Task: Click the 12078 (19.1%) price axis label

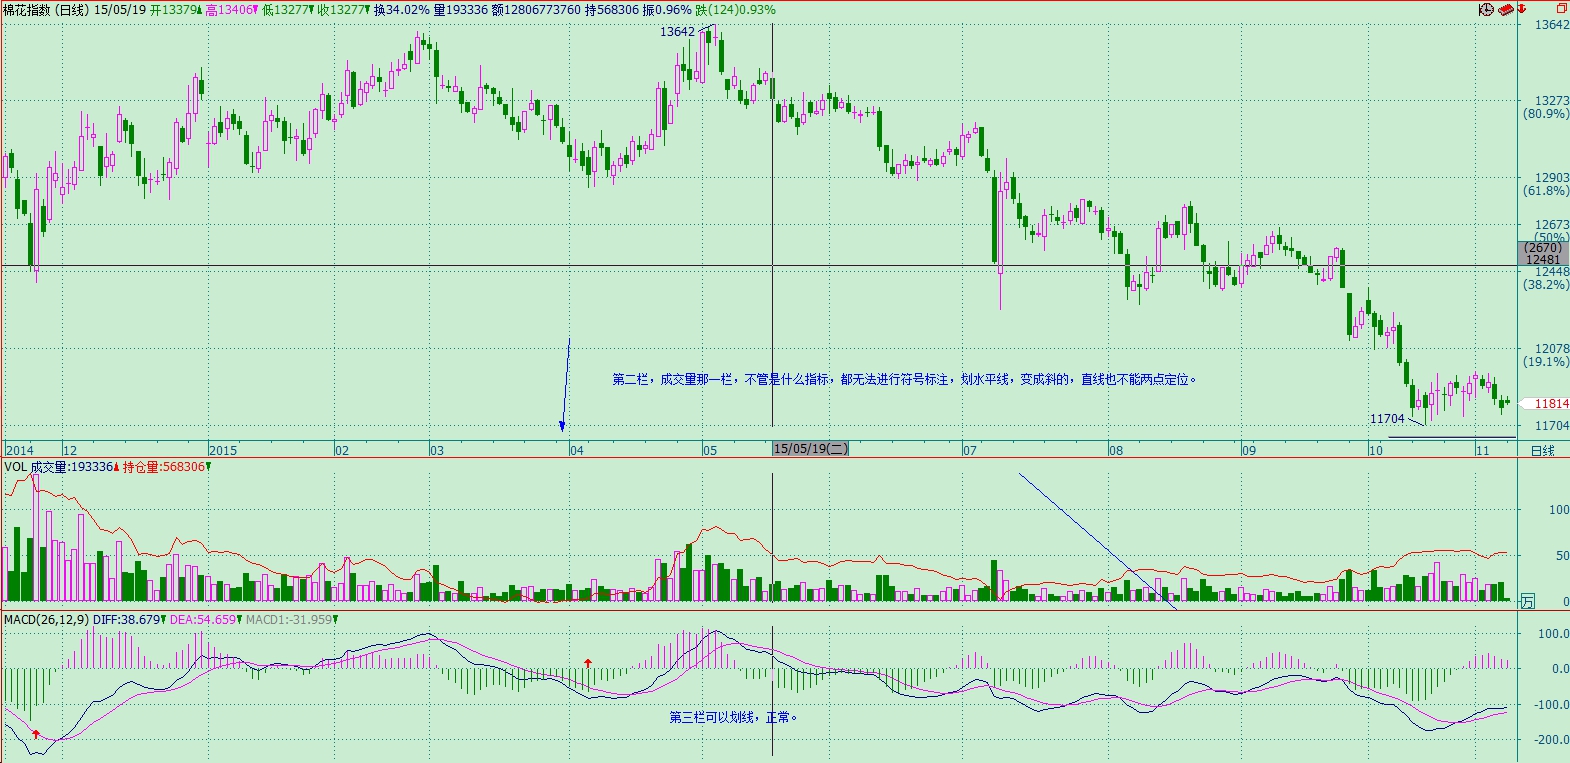Action: pyautogui.click(x=1546, y=355)
